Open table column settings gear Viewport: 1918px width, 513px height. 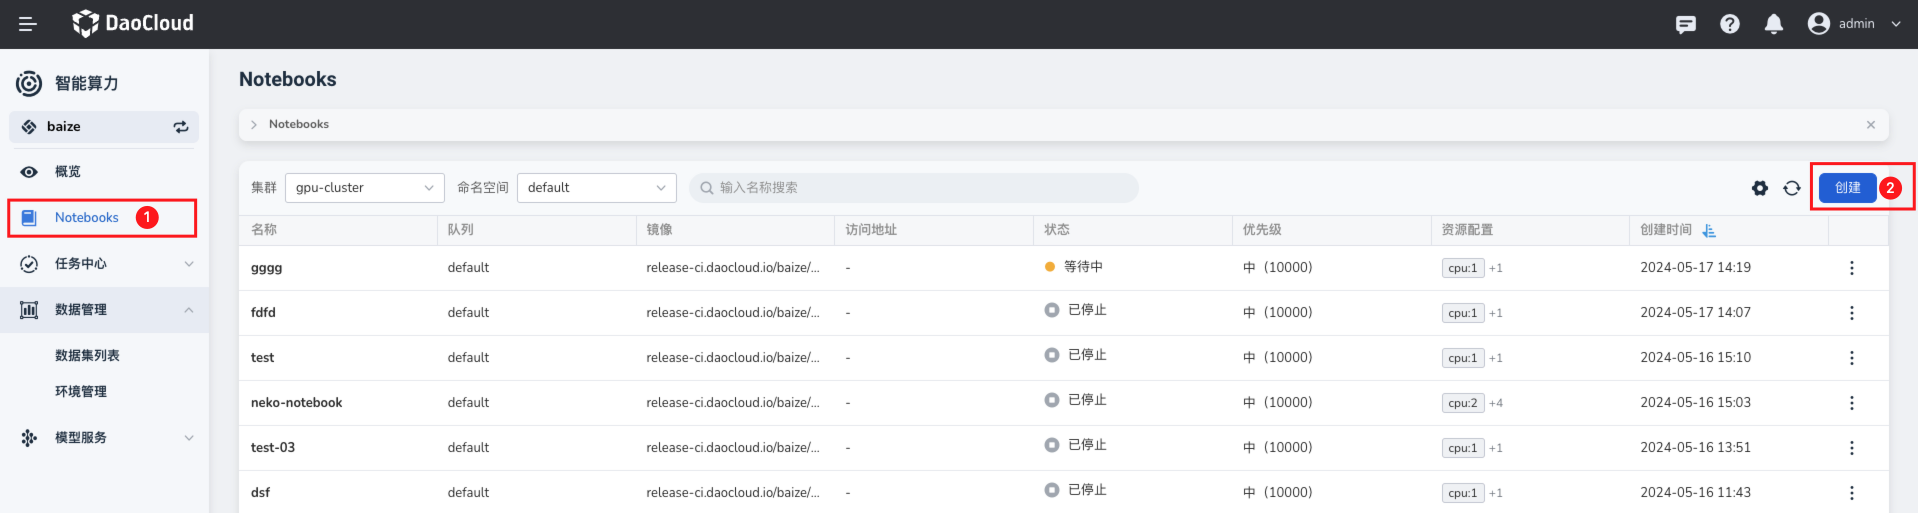point(1760,188)
